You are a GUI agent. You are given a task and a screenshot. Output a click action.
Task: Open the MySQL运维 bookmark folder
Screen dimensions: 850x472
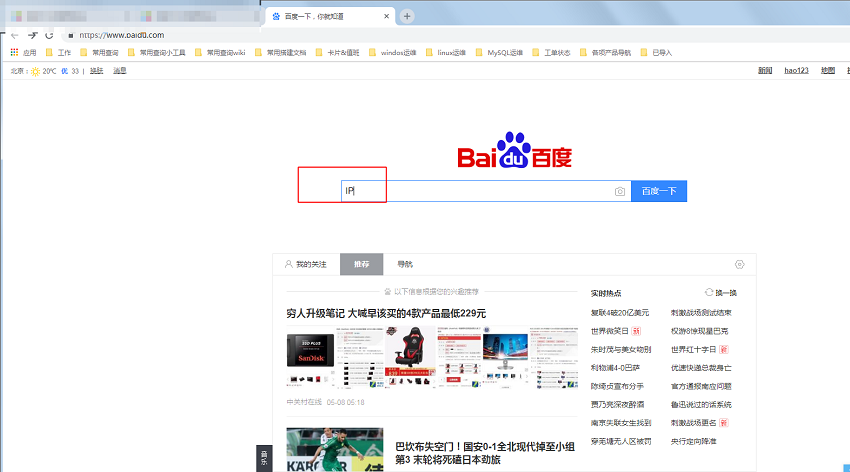coord(499,53)
